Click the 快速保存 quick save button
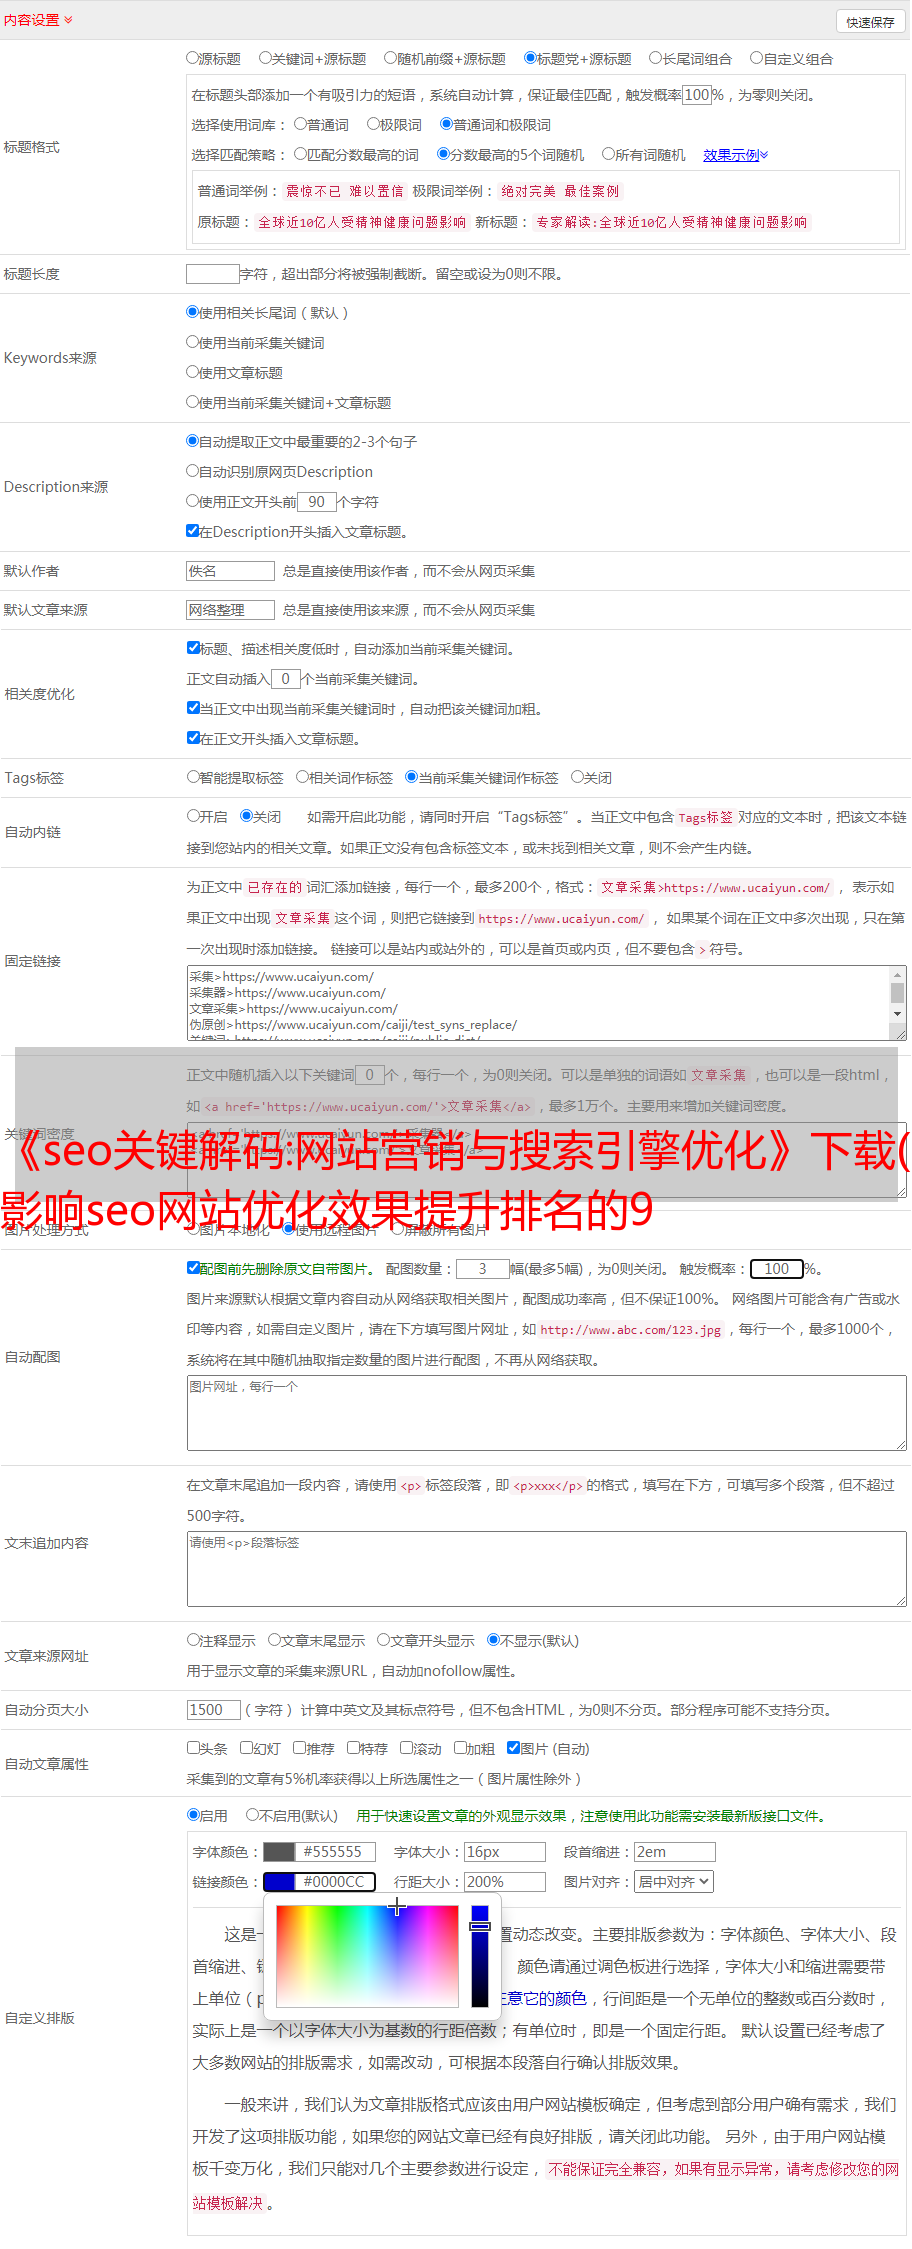The width and height of the screenshot is (912, 2249). (x=870, y=22)
